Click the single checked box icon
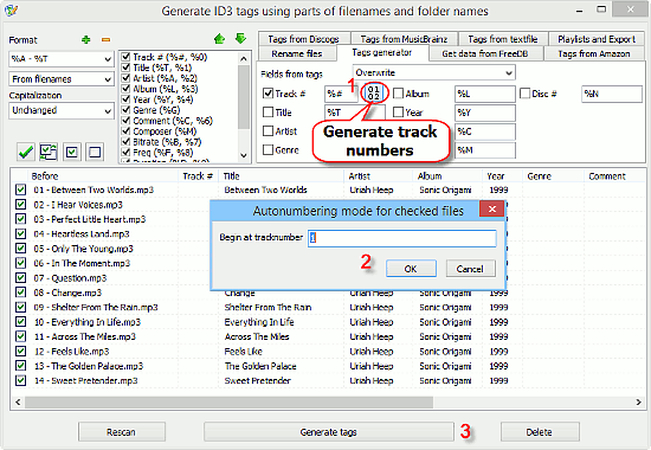This screenshot has height=450, width=651. (x=73, y=151)
